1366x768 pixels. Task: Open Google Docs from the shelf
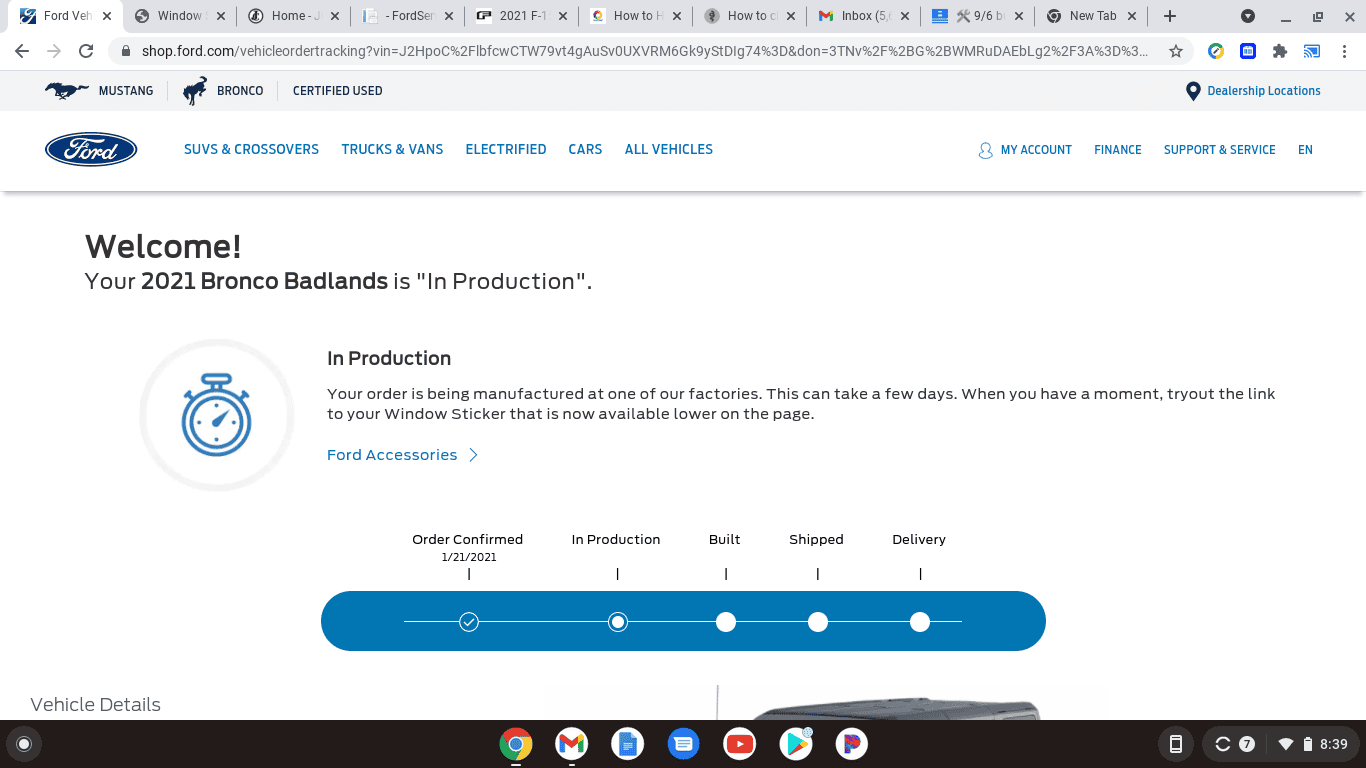pyautogui.click(x=628, y=744)
